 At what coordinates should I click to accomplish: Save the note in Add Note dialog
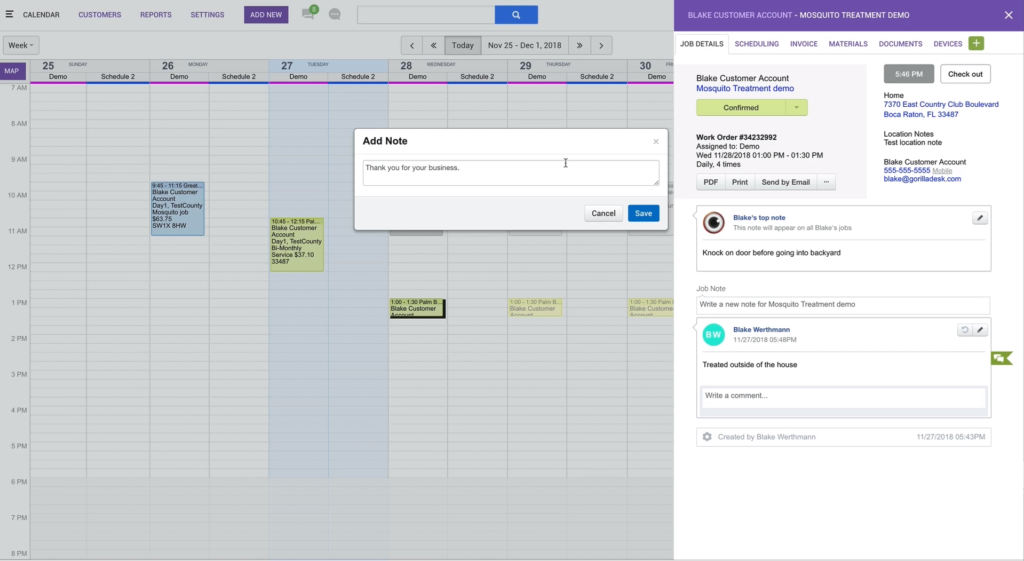643,213
